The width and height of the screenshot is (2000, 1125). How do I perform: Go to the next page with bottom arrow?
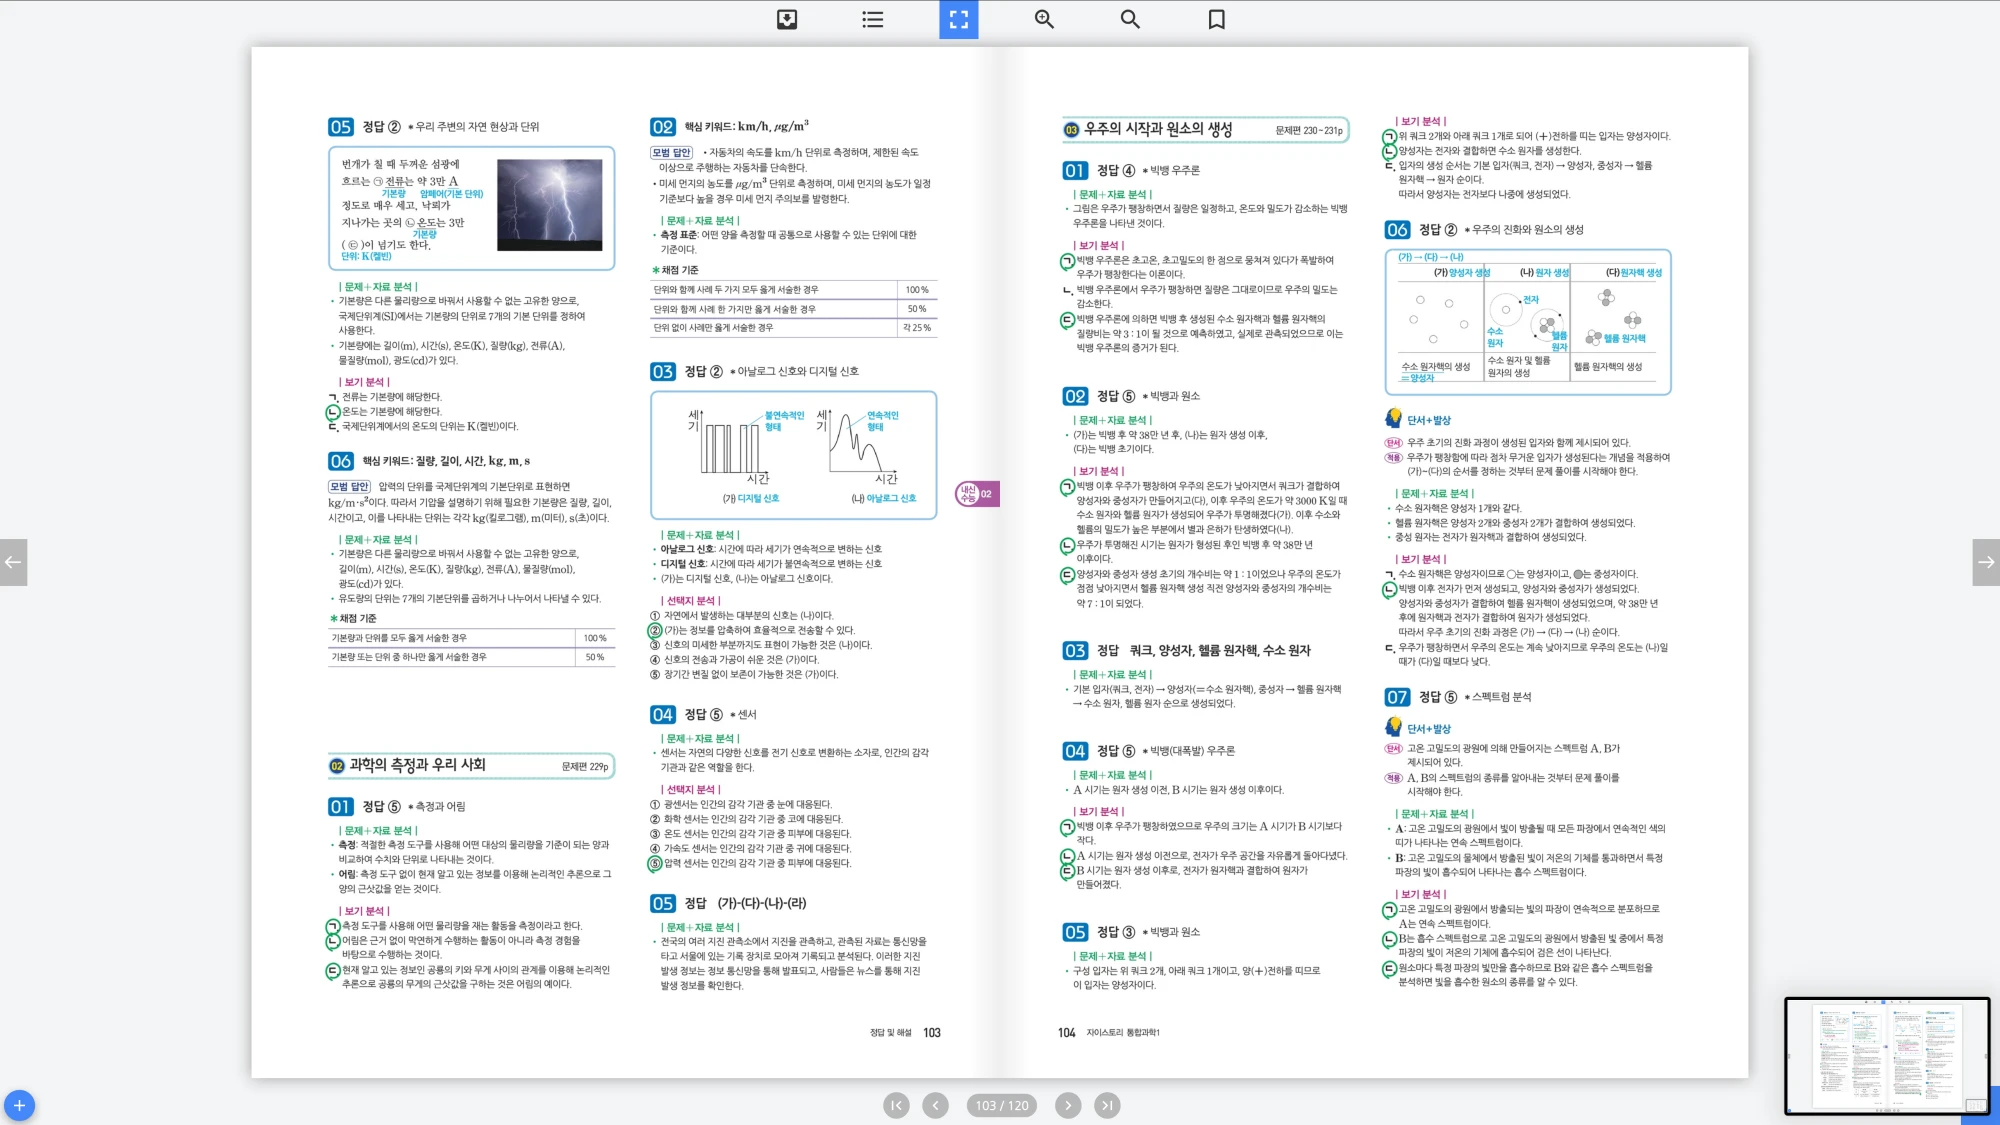point(1068,1105)
